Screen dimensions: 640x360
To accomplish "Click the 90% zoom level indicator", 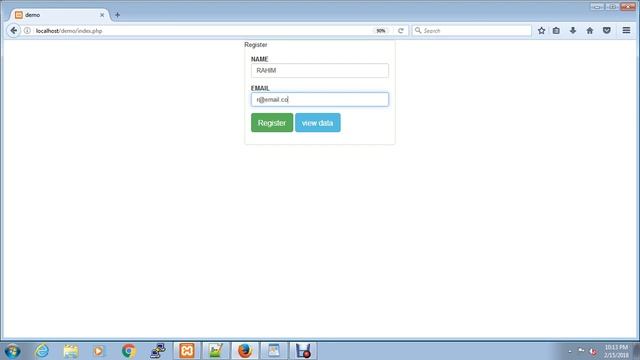I will pos(381,31).
